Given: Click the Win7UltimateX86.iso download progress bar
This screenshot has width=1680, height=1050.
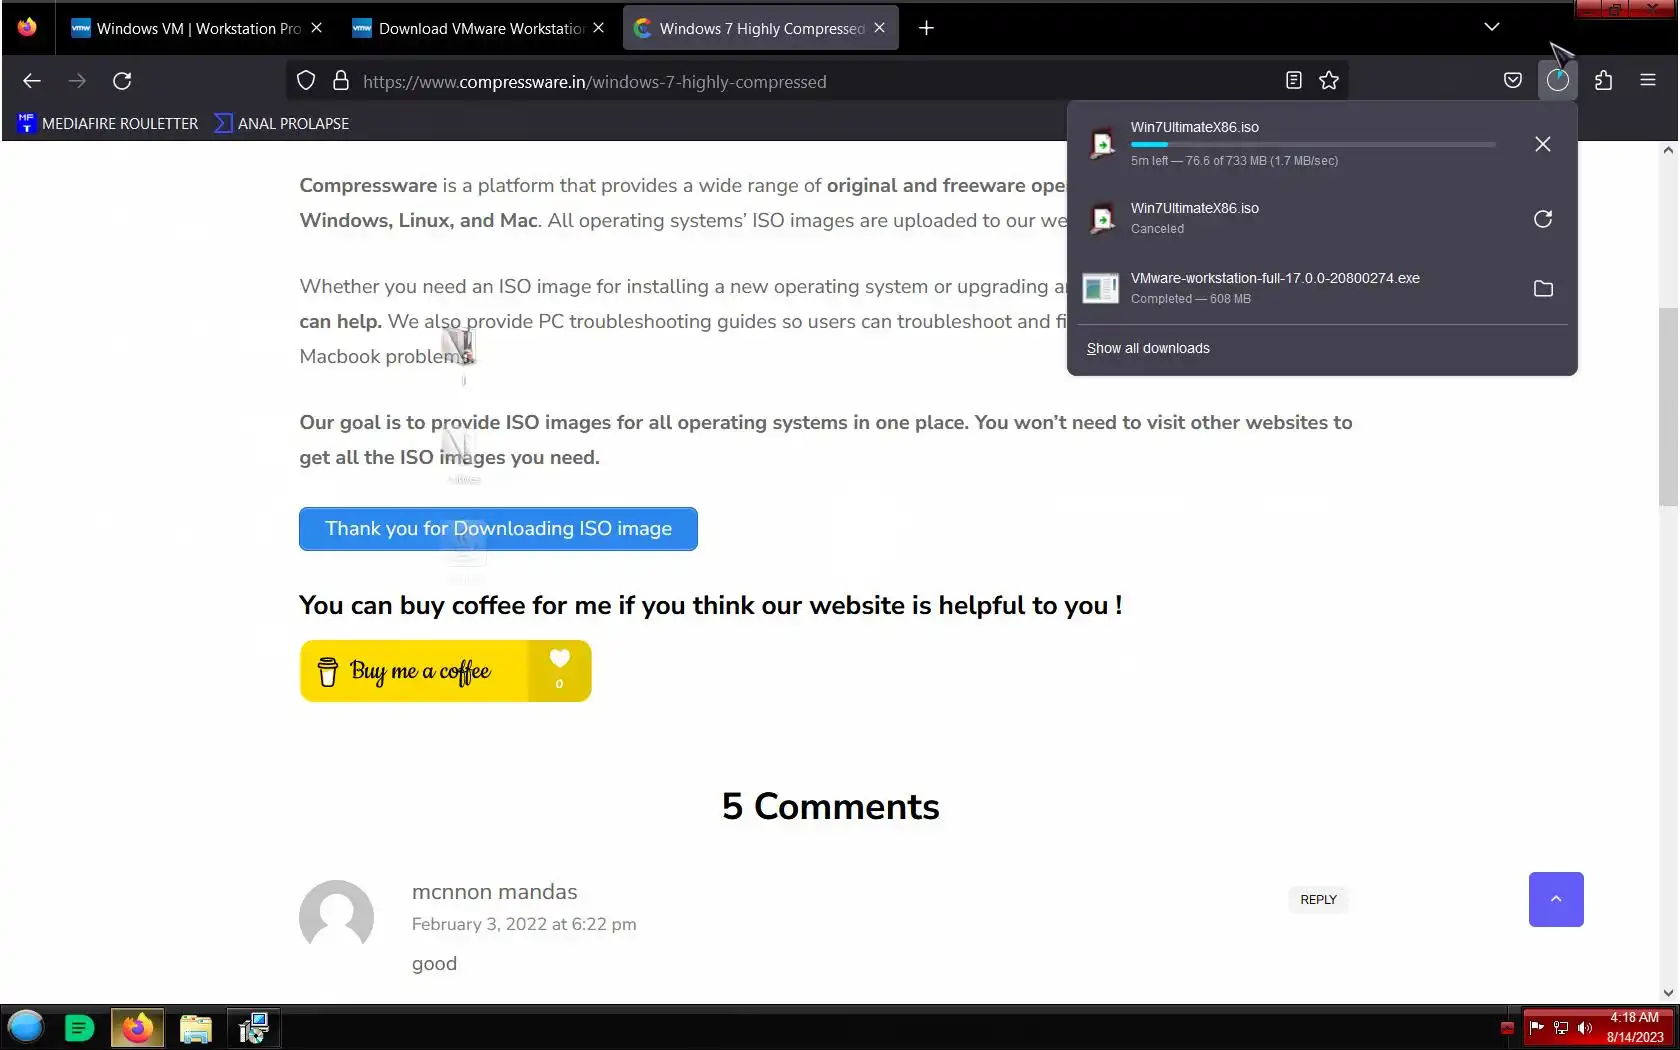Looking at the screenshot, I should point(1313,145).
